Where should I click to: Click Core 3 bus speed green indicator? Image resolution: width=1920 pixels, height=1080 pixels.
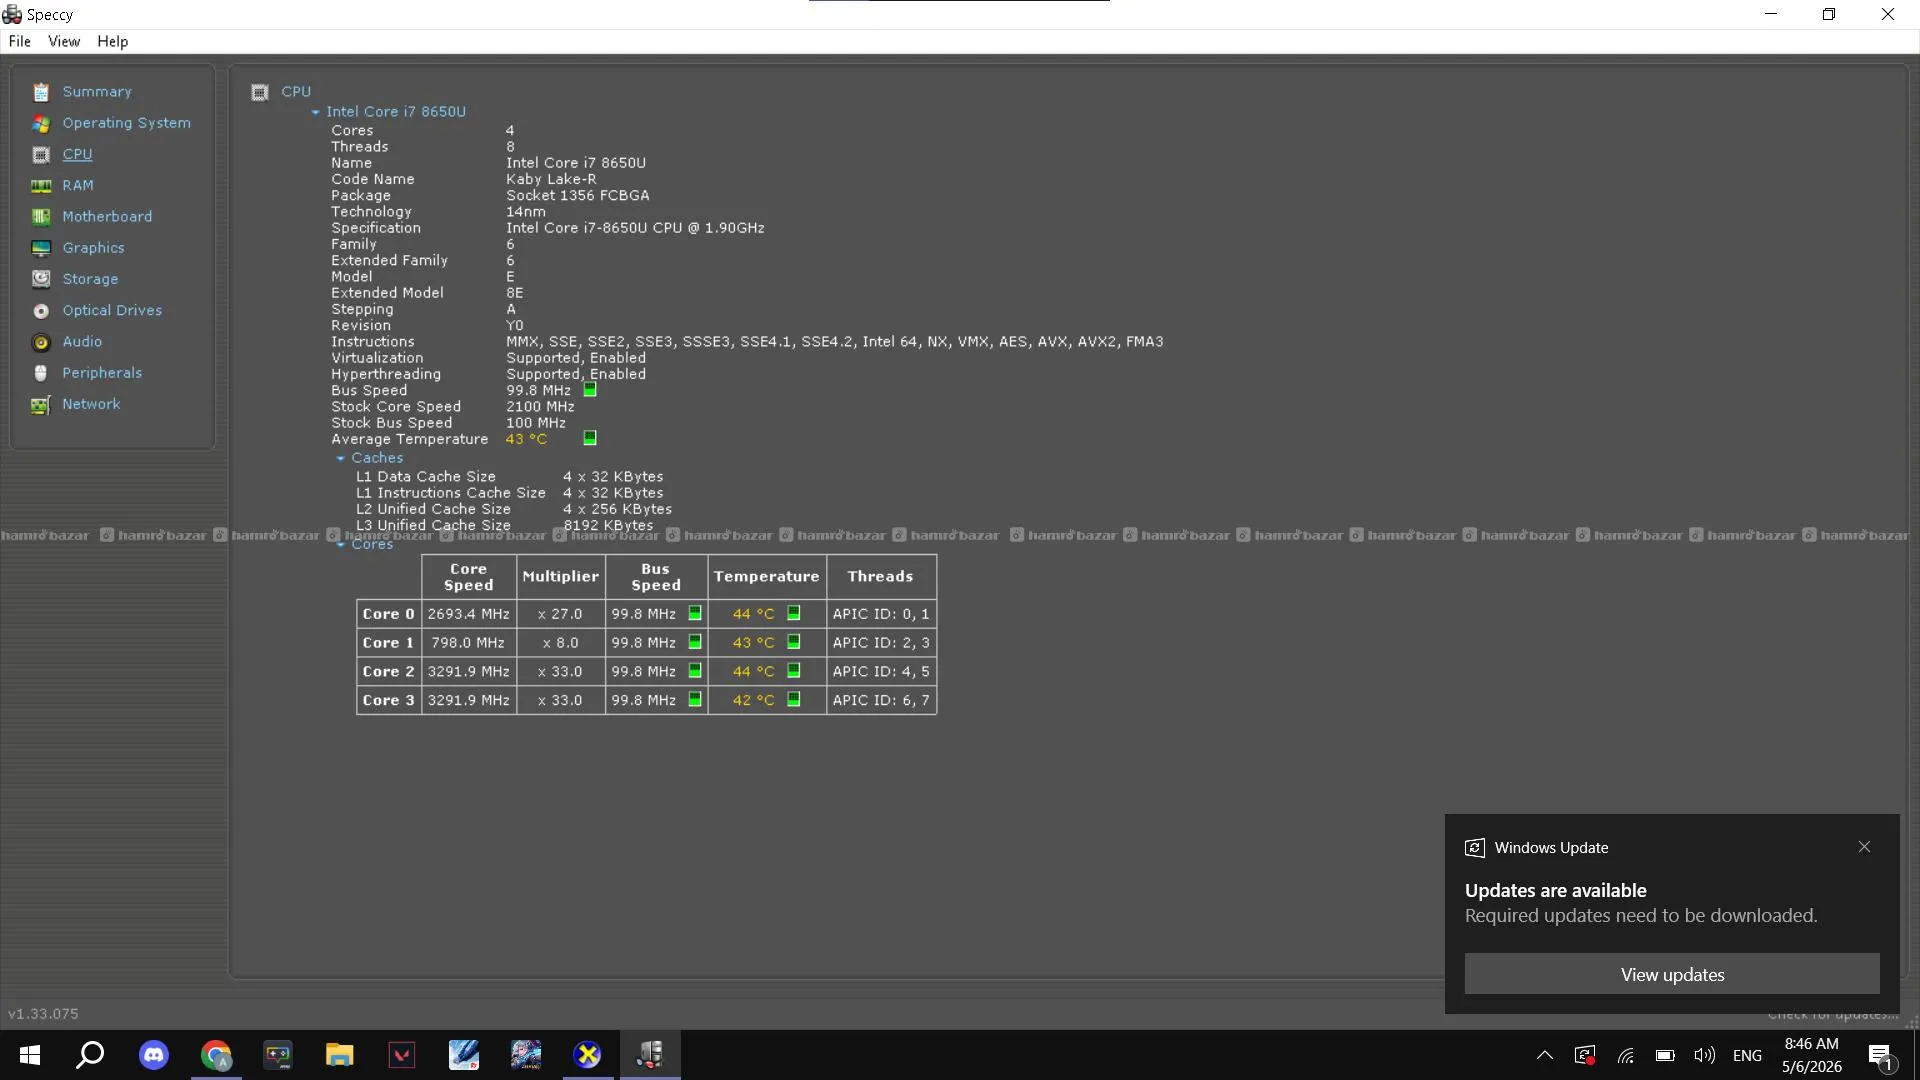[x=695, y=700]
